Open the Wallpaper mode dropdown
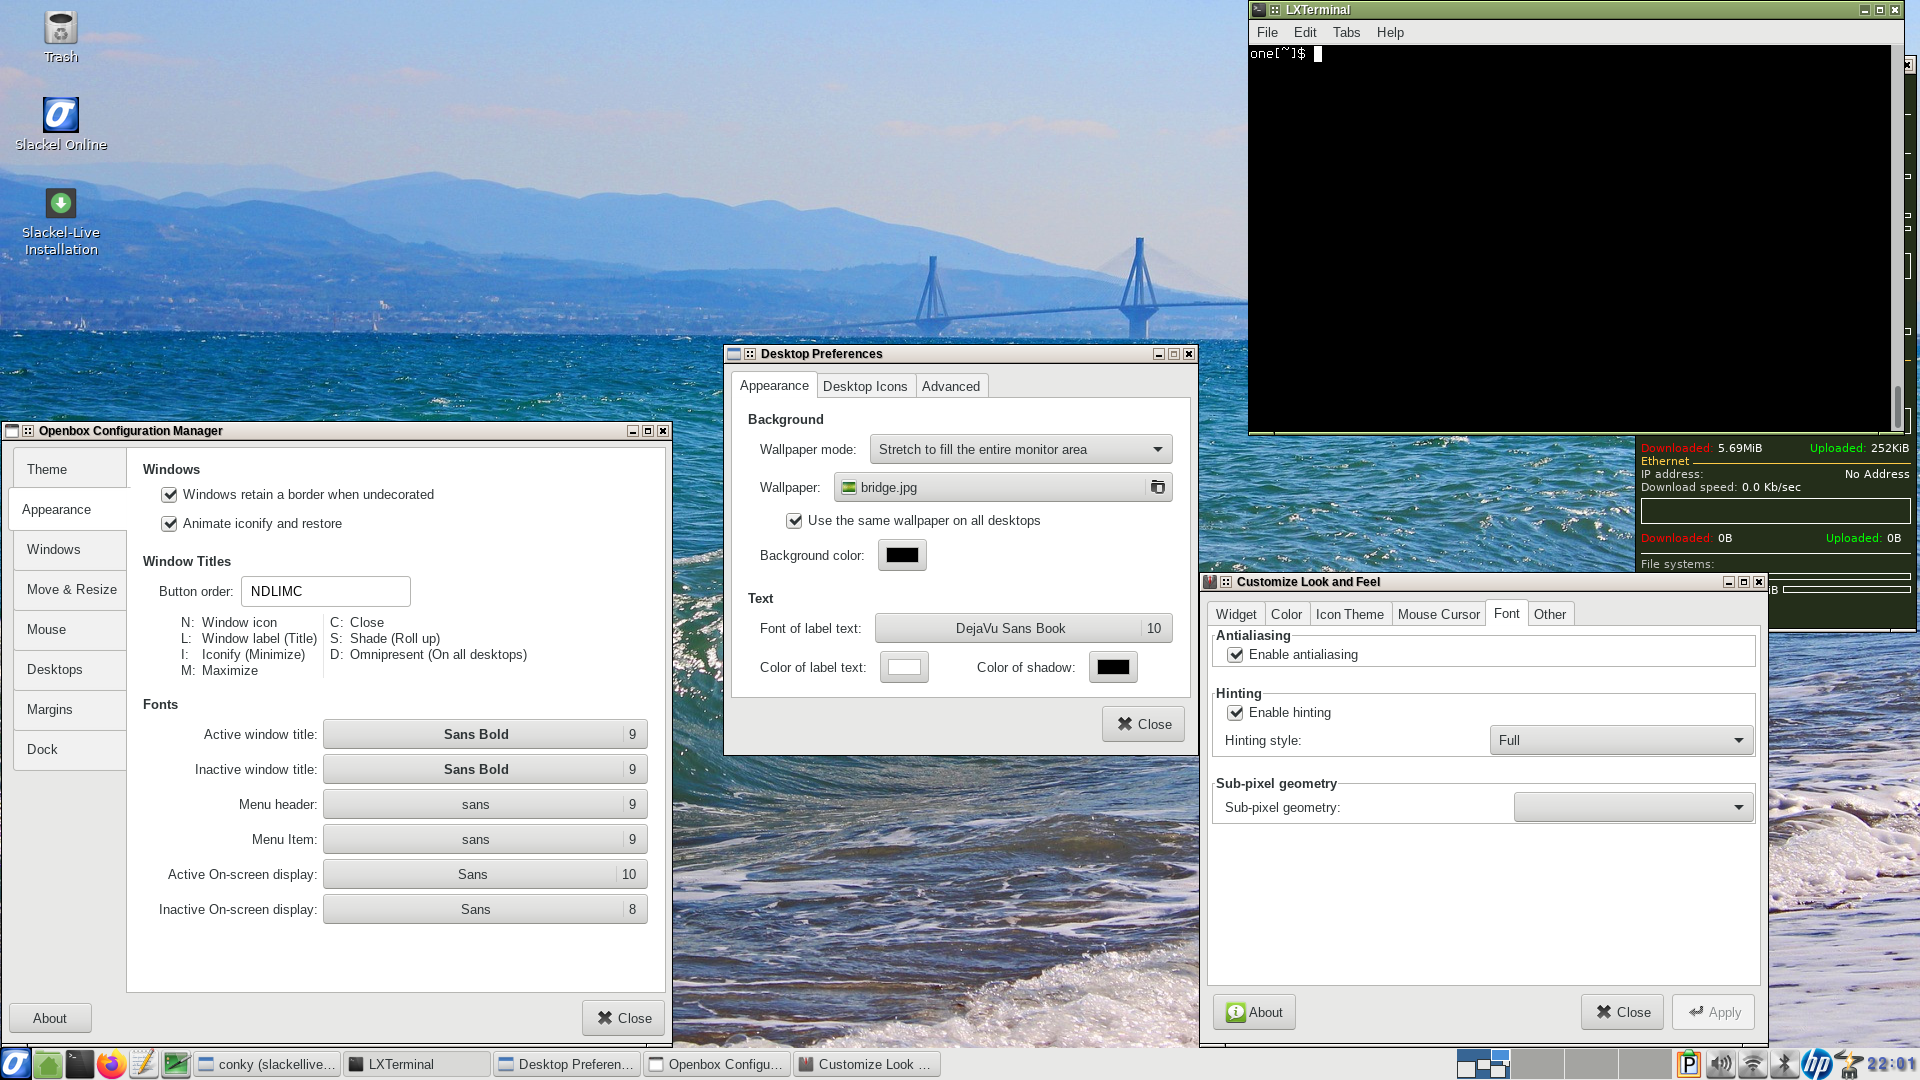The height and width of the screenshot is (1080, 1920). pos(1021,449)
